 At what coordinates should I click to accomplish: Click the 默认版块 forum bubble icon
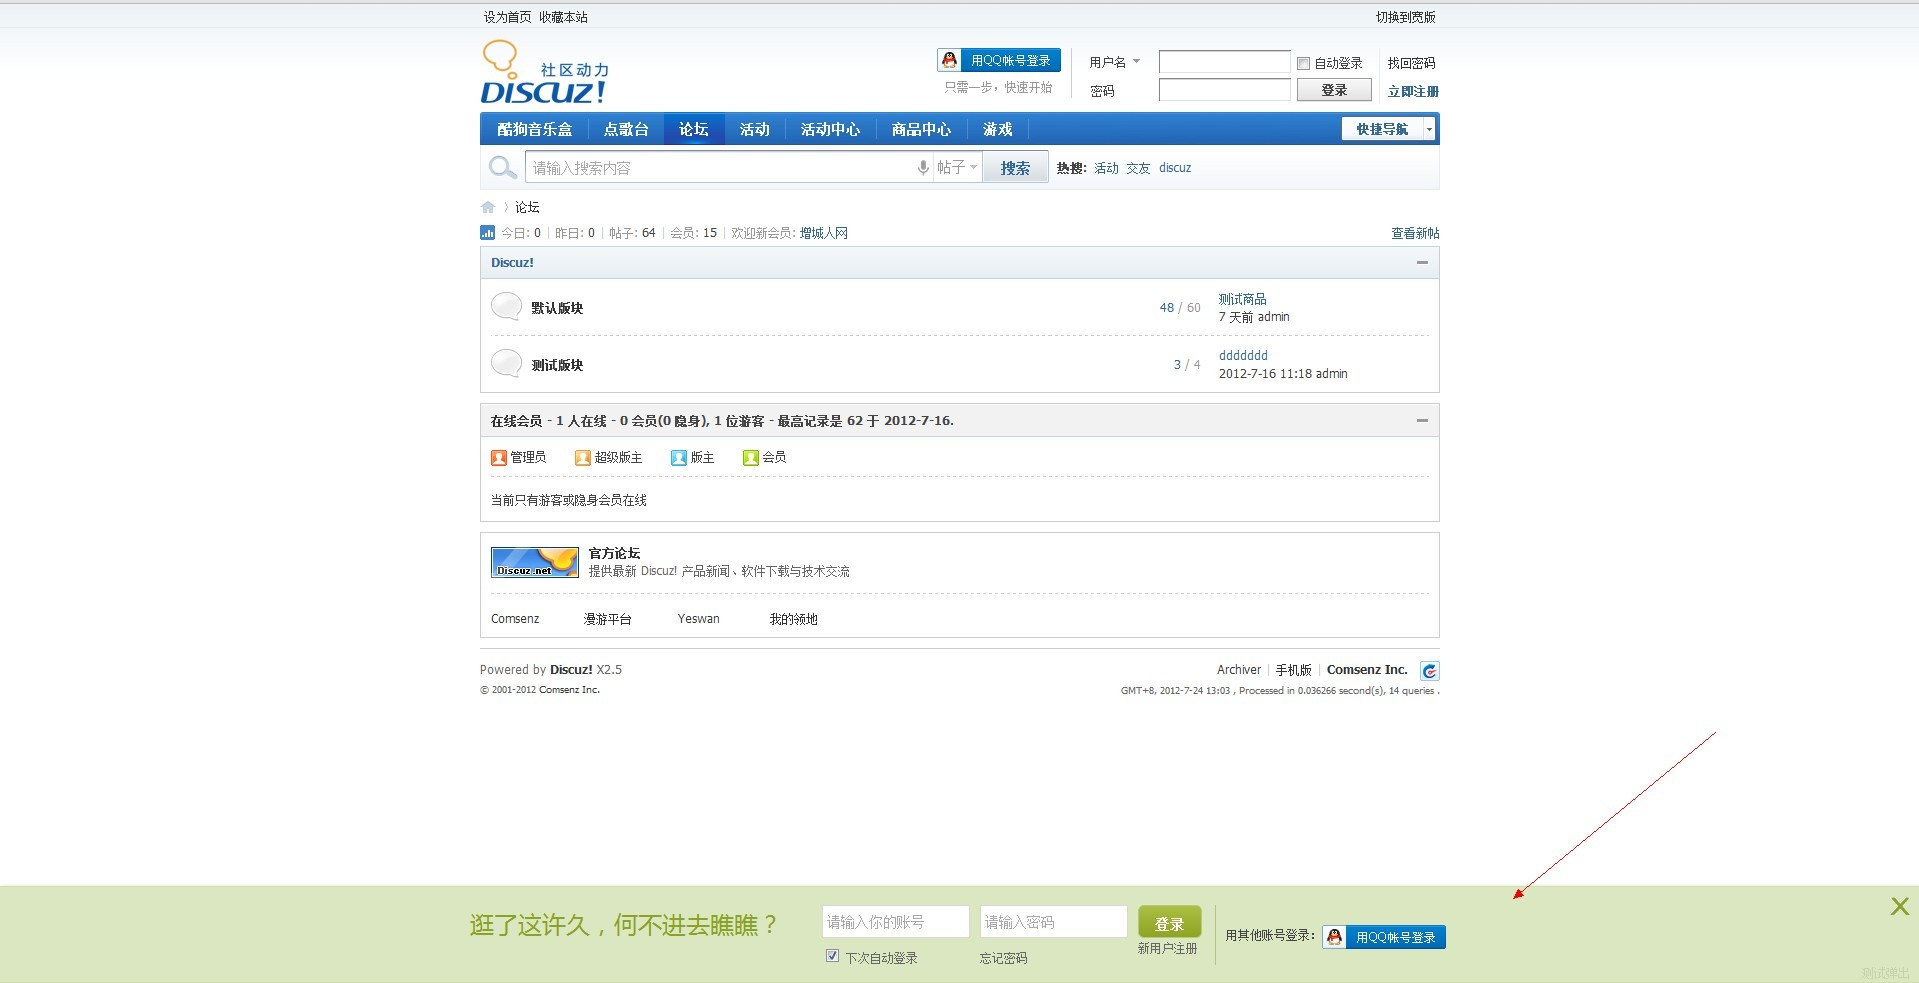[507, 307]
